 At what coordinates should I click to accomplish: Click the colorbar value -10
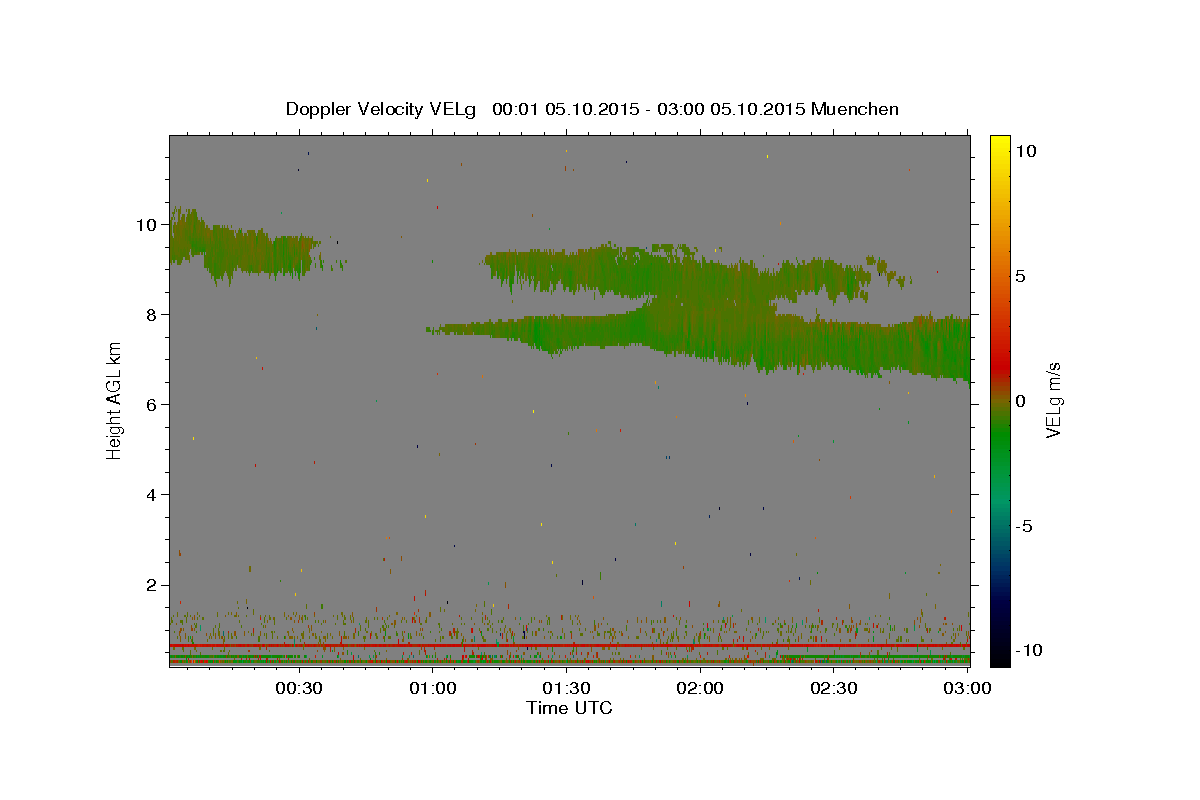pyautogui.click(x=1028, y=651)
